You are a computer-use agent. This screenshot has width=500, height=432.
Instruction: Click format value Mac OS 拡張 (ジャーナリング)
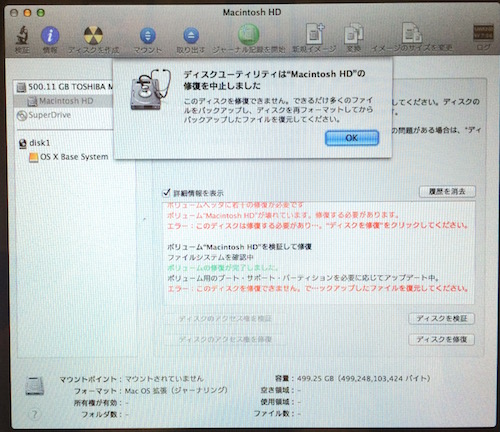[x=176, y=391]
